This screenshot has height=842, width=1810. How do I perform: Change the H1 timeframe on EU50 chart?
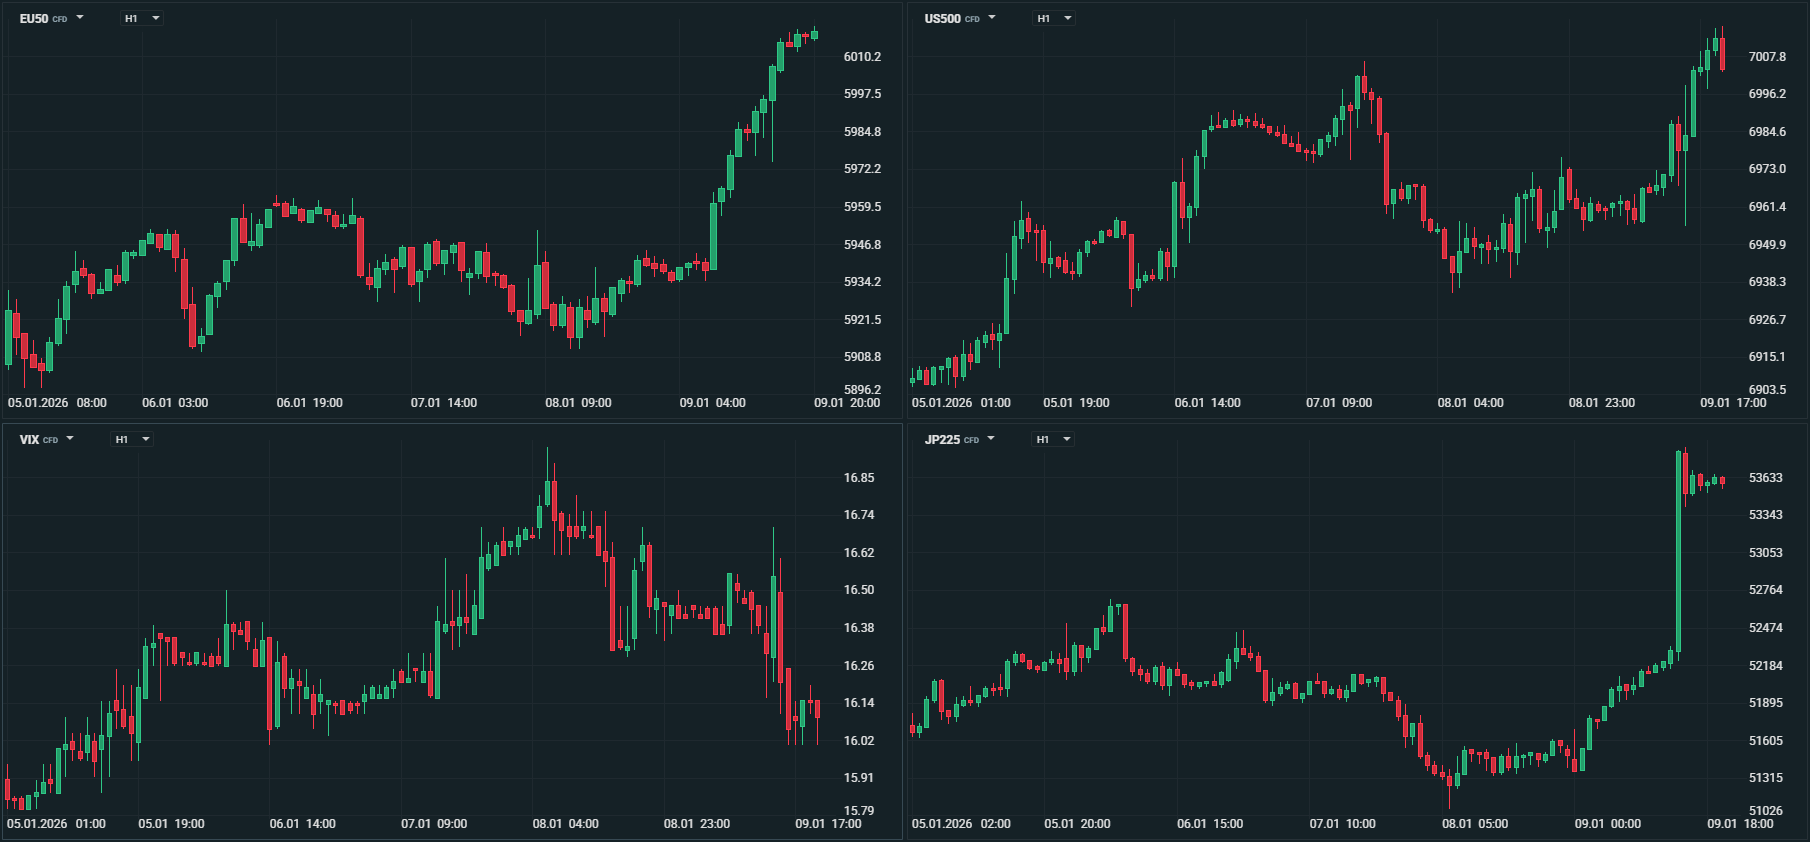pos(142,18)
